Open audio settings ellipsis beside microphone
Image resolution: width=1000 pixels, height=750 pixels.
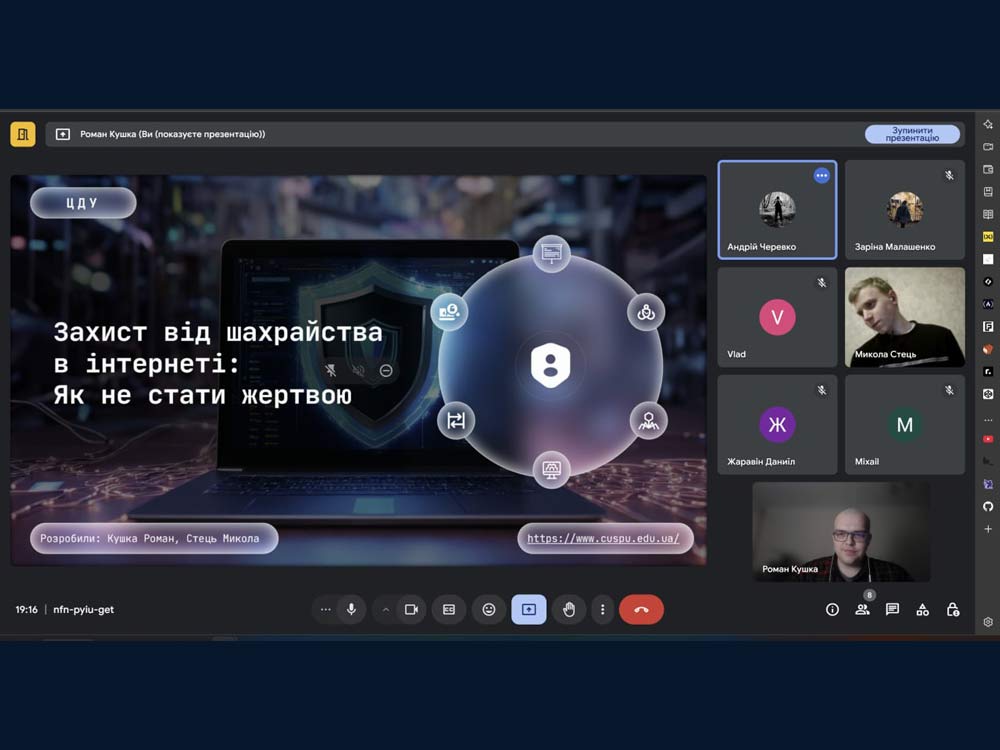click(325, 609)
